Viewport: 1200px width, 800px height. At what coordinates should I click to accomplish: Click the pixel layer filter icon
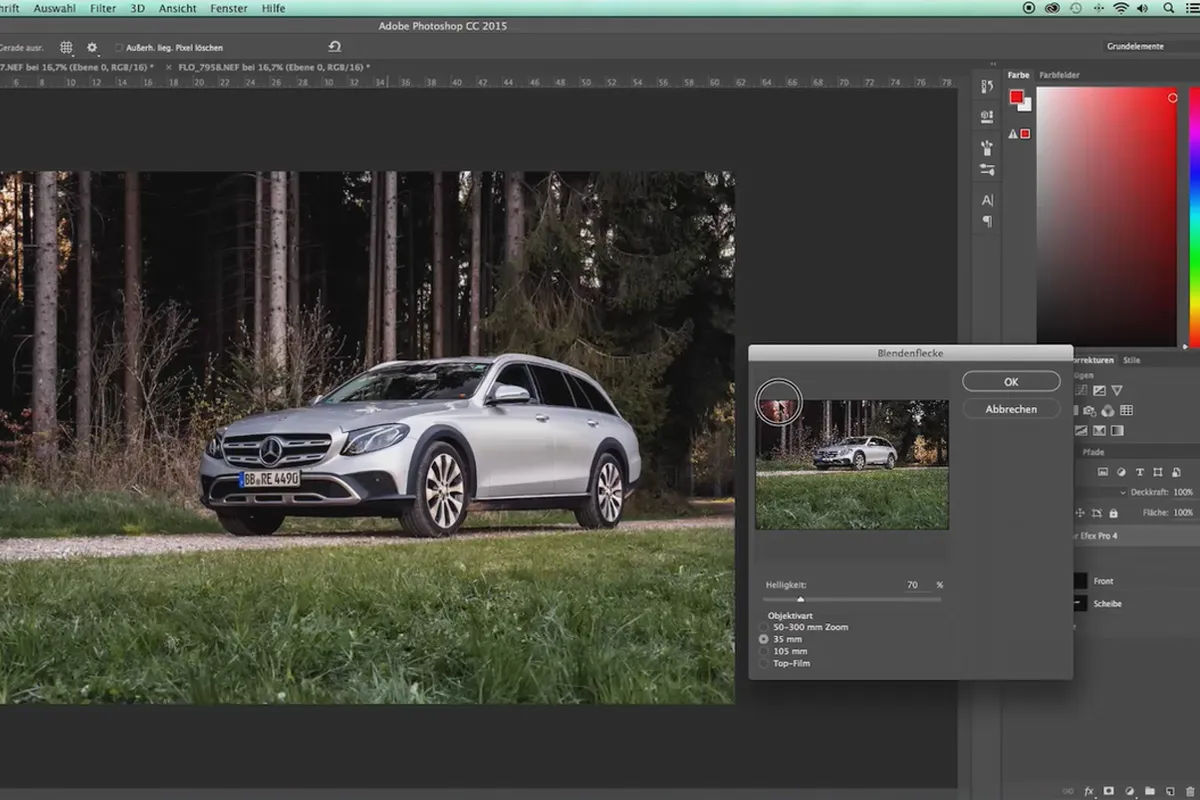pos(1103,471)
